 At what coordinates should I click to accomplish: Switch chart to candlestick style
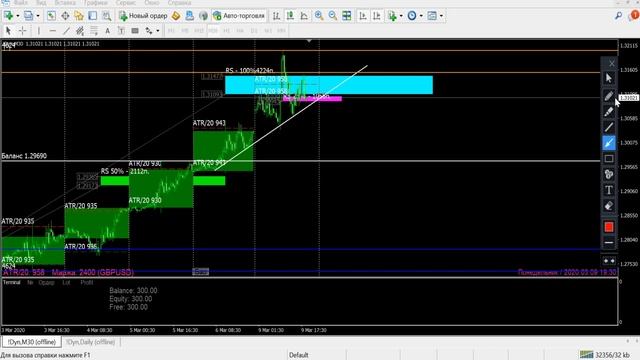click(290, 16)
